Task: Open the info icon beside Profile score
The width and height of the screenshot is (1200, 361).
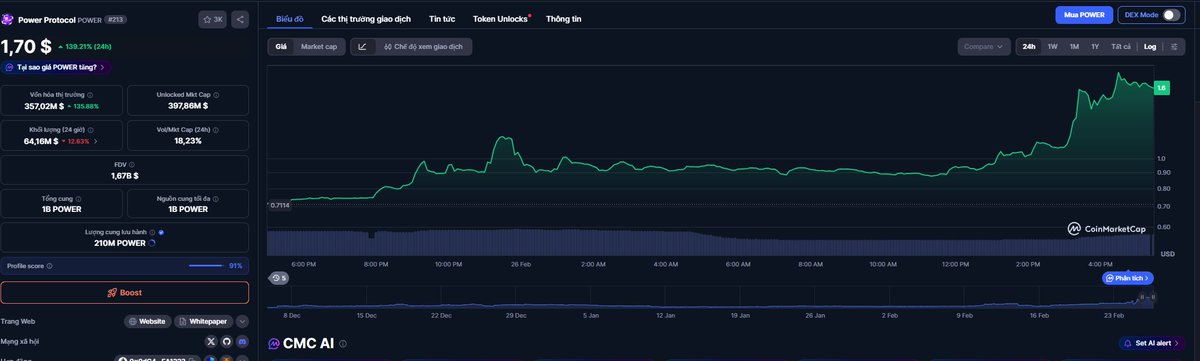Action: [x=49, y=266]
